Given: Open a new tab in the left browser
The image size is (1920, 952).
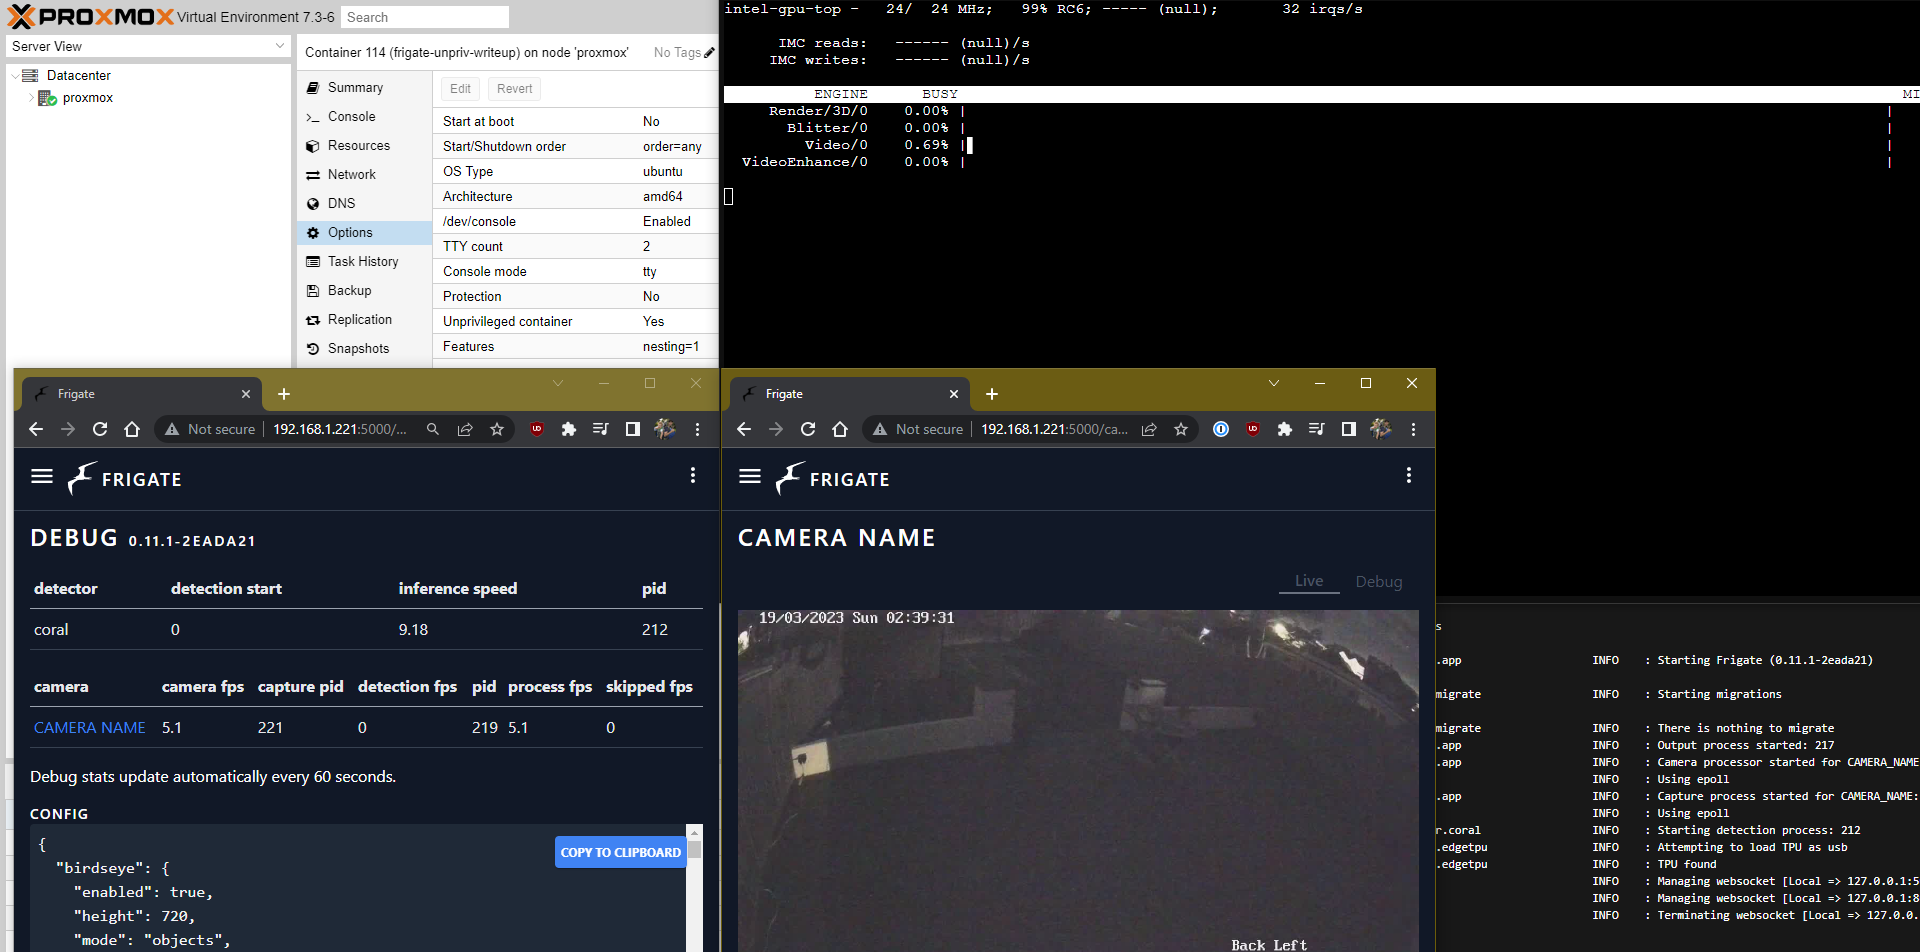Looking at the screenshot, I should 284,394.
